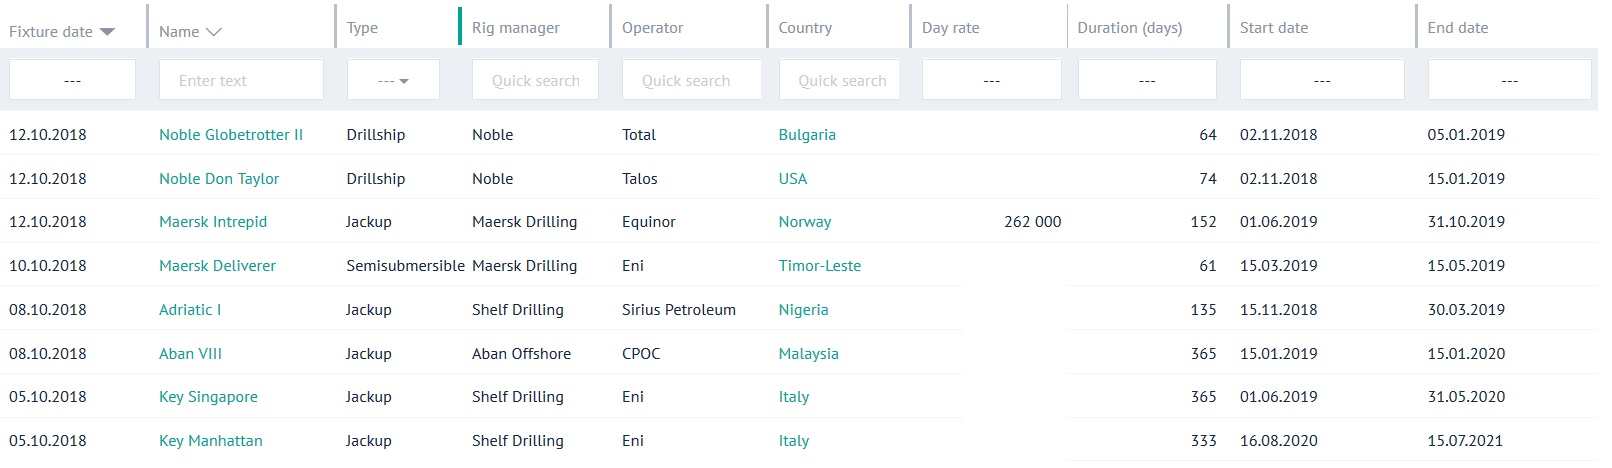Follow the Timor-Leste country link

819,266
